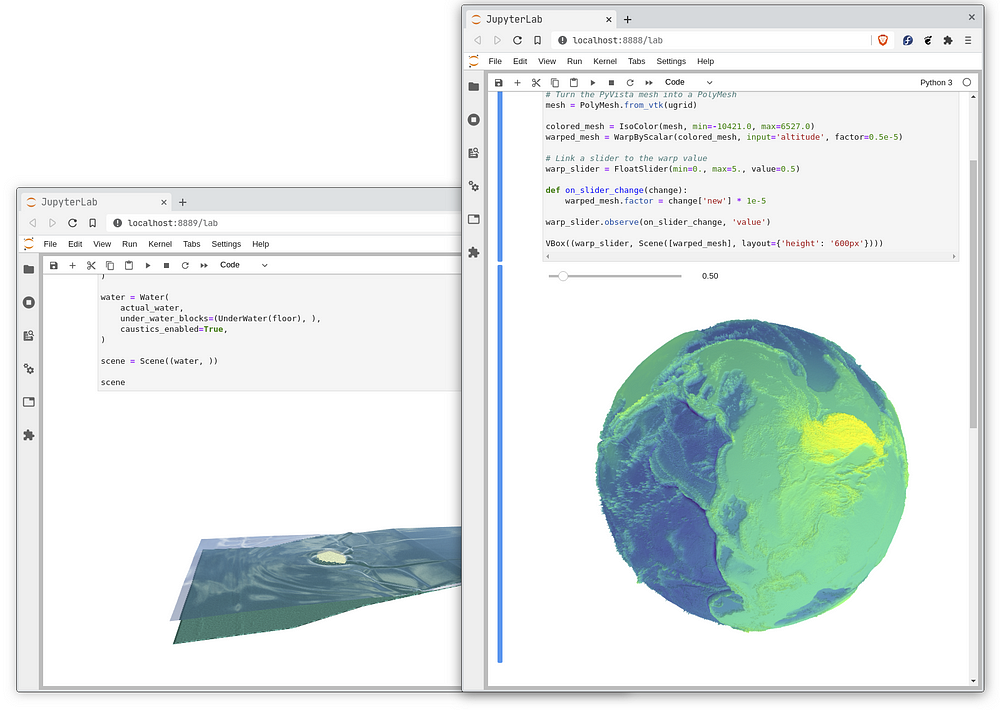The height and width of the screenshot is (710, 1000).
Task: Click the kernel status circle next to Python 3
Action: (x=967, y=83)
